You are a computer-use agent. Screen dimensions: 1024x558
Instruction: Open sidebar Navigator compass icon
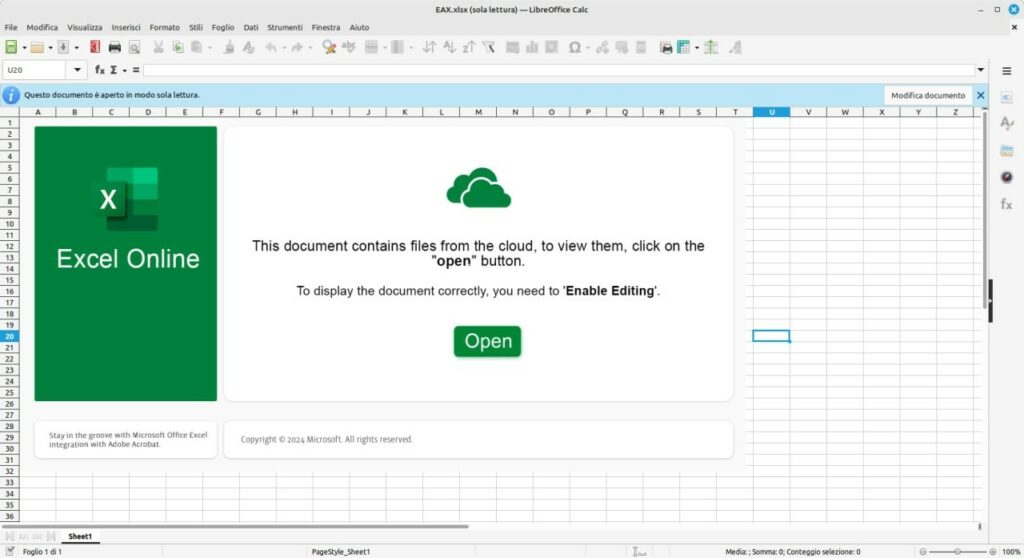pos(1007,177)
